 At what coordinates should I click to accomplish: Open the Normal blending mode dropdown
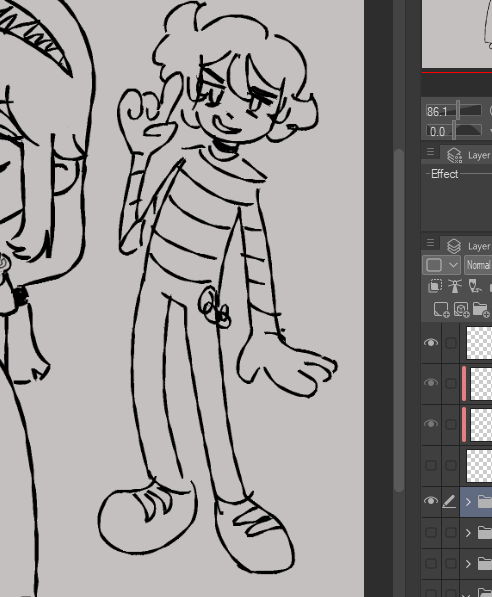pyautogui.click(x=478, y=265)
